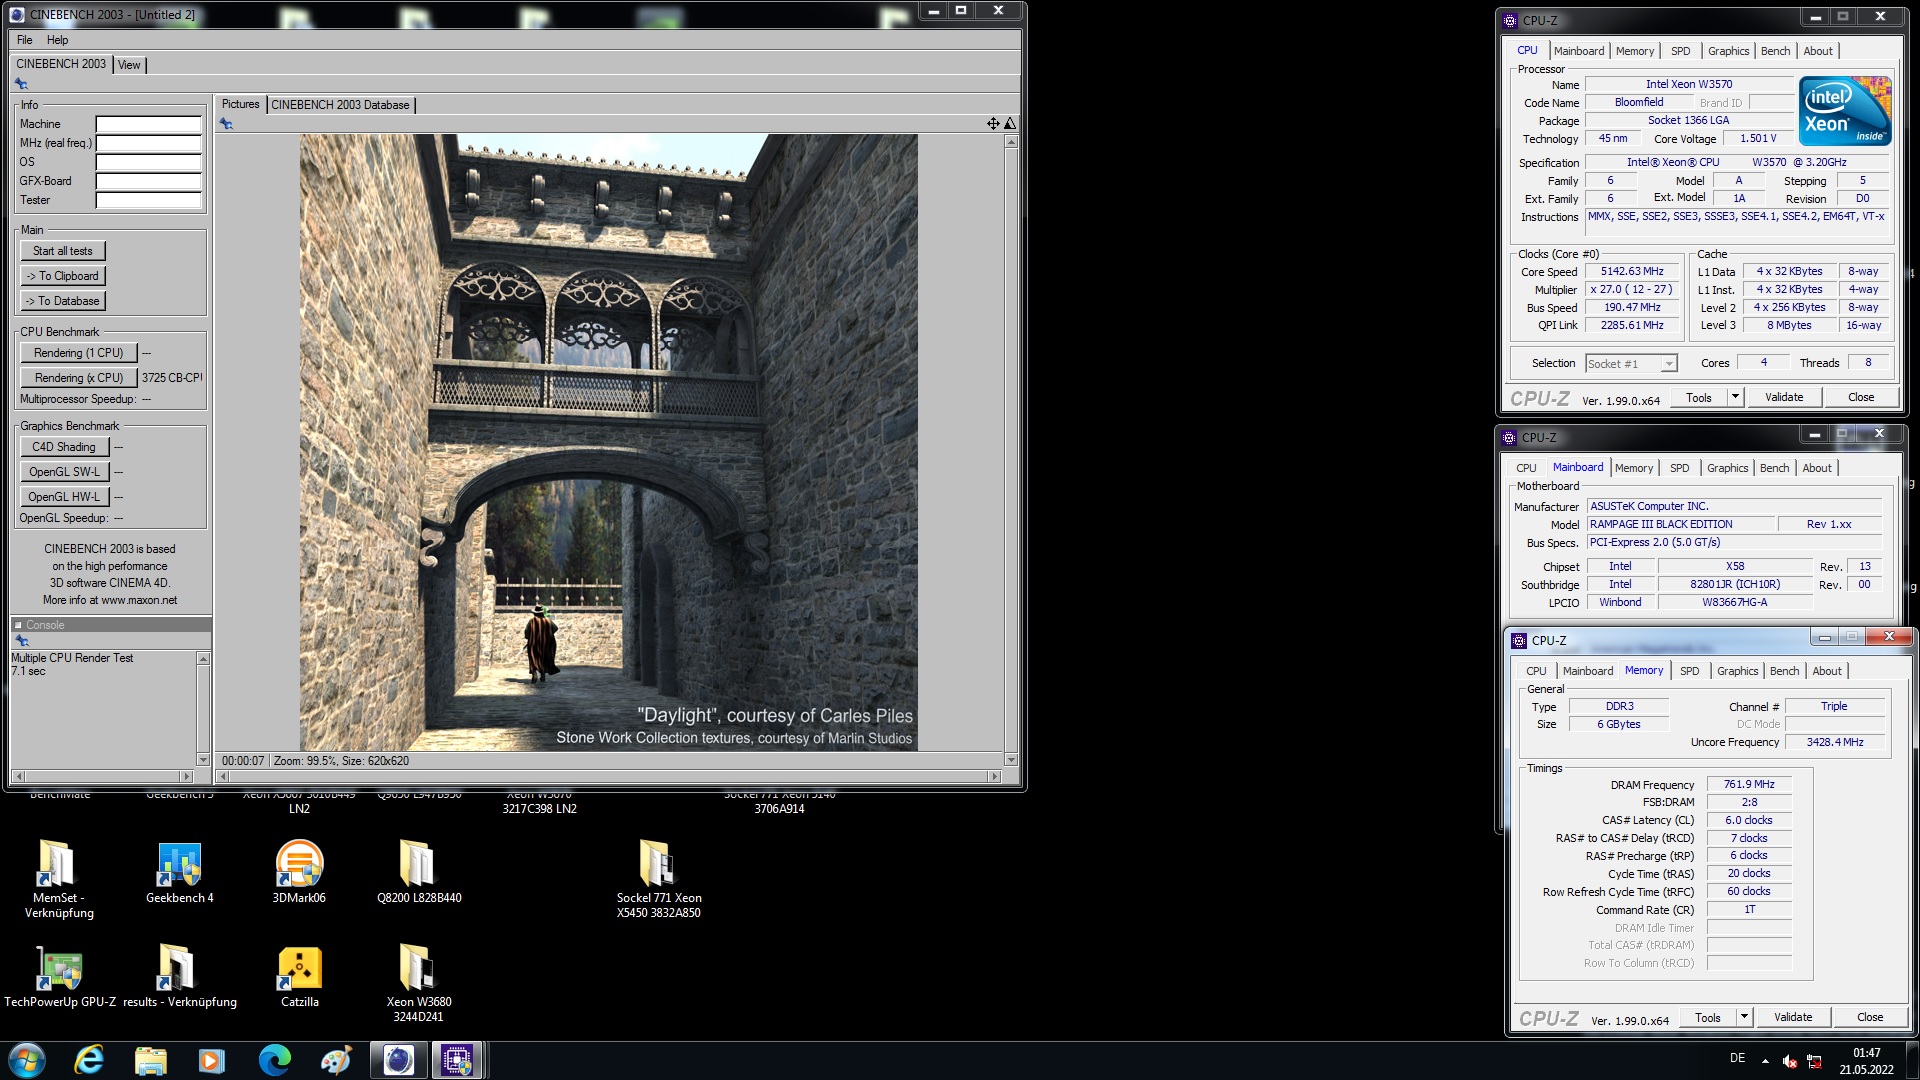Viewport: 1920px width, 1080px height.
Task: Click the Tester input field
Action: [149, 200]
